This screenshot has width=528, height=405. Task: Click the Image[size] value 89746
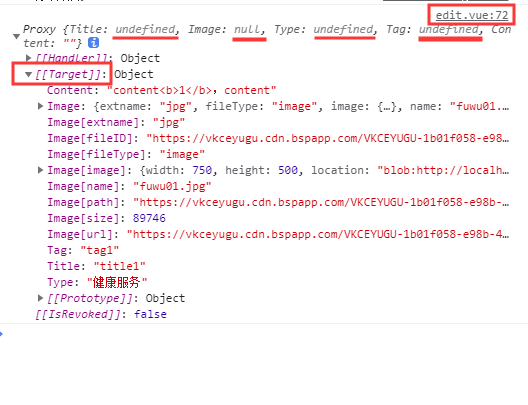tap(149, 218)
